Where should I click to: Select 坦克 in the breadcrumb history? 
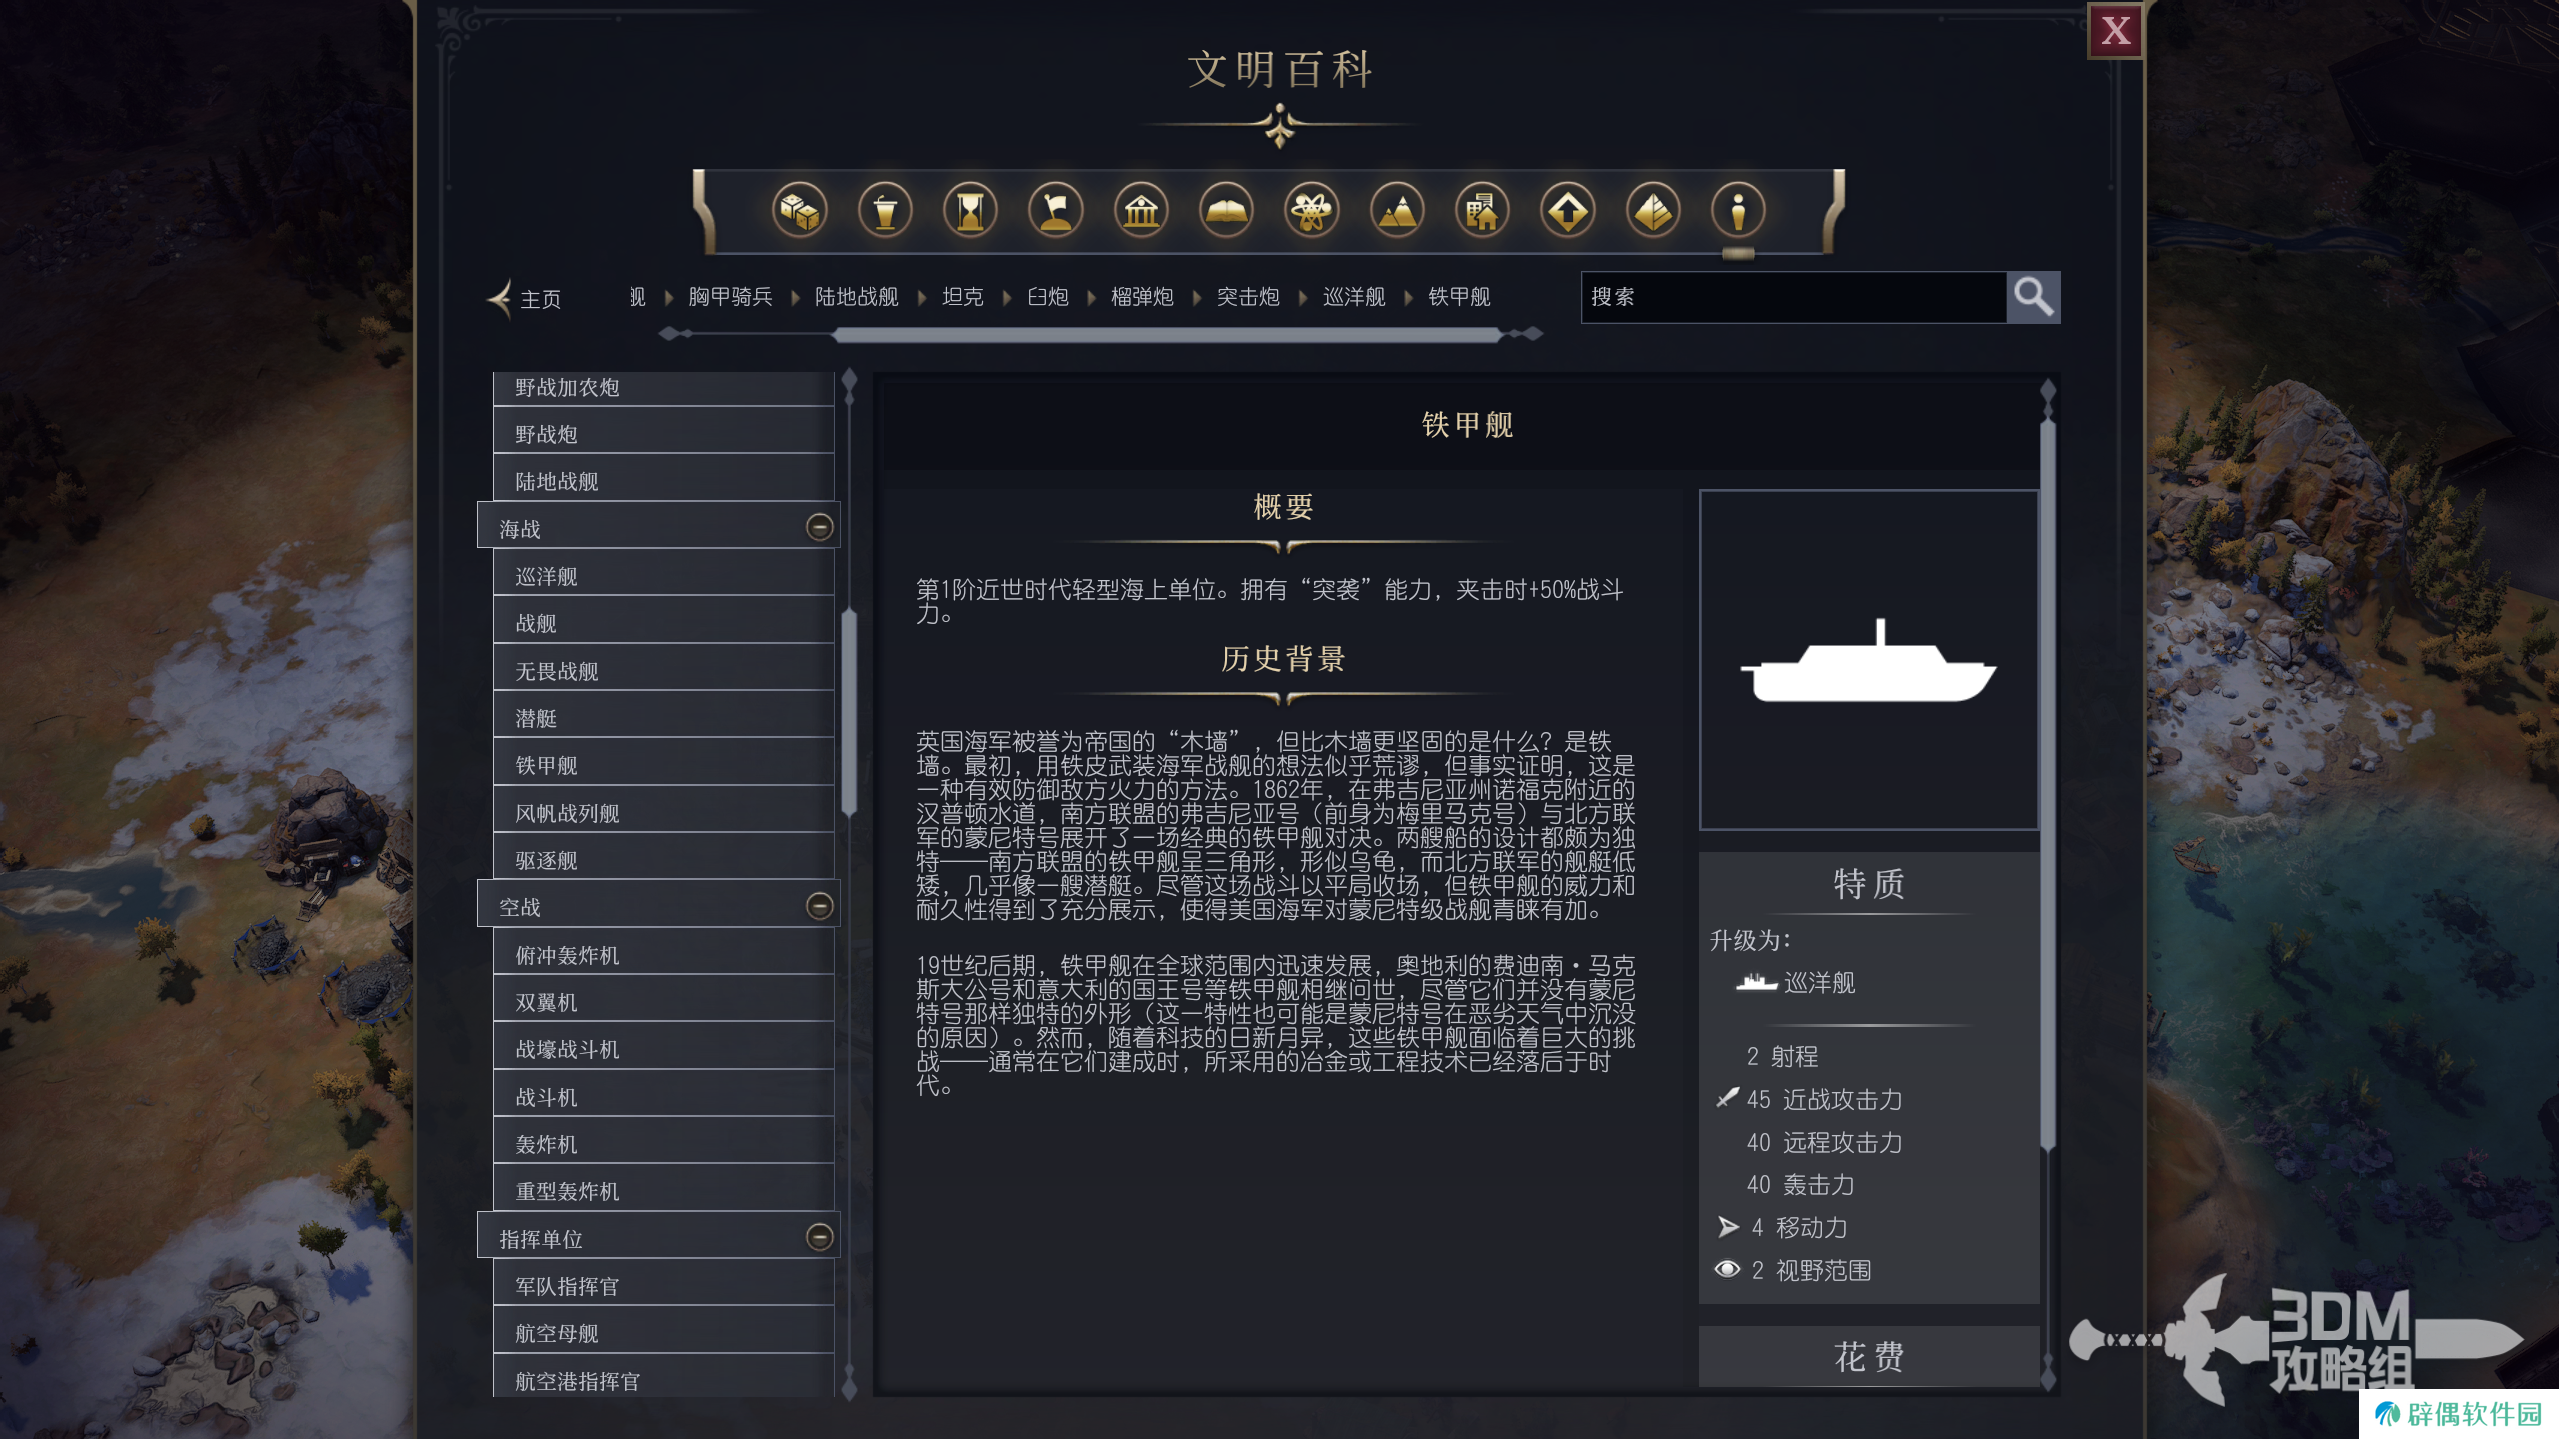click(962, 297)
